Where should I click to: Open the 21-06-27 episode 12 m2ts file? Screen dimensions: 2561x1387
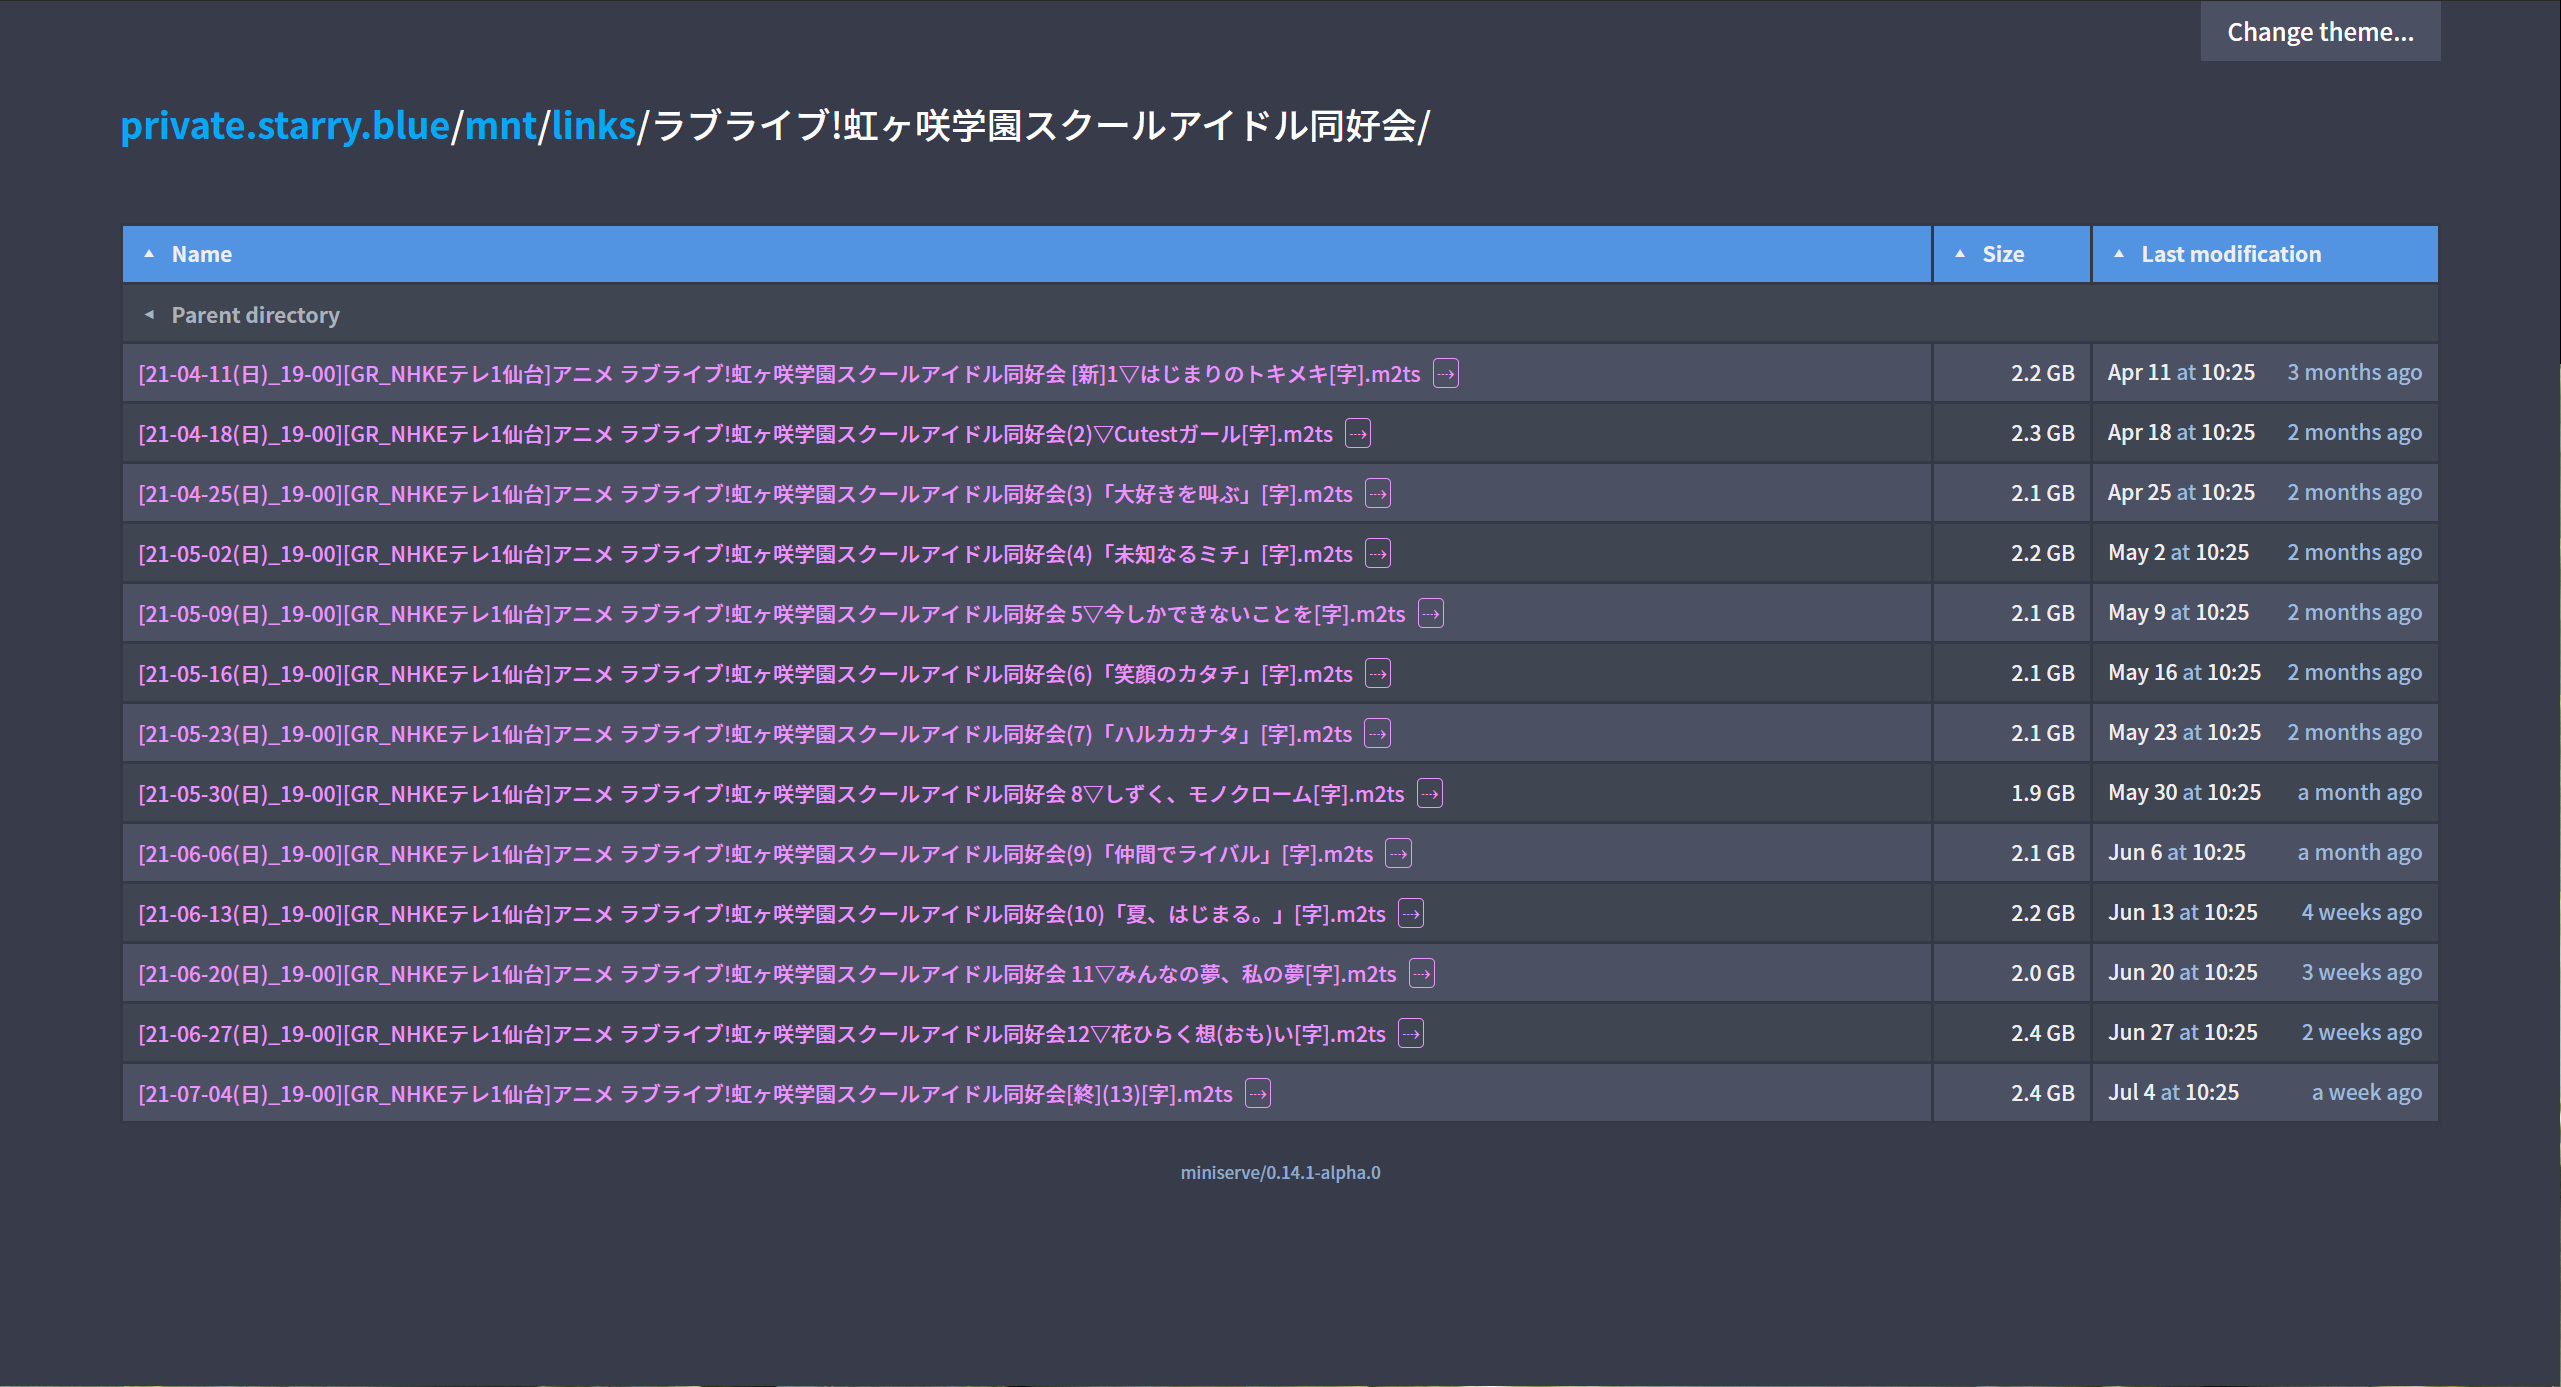[761, 1034]
